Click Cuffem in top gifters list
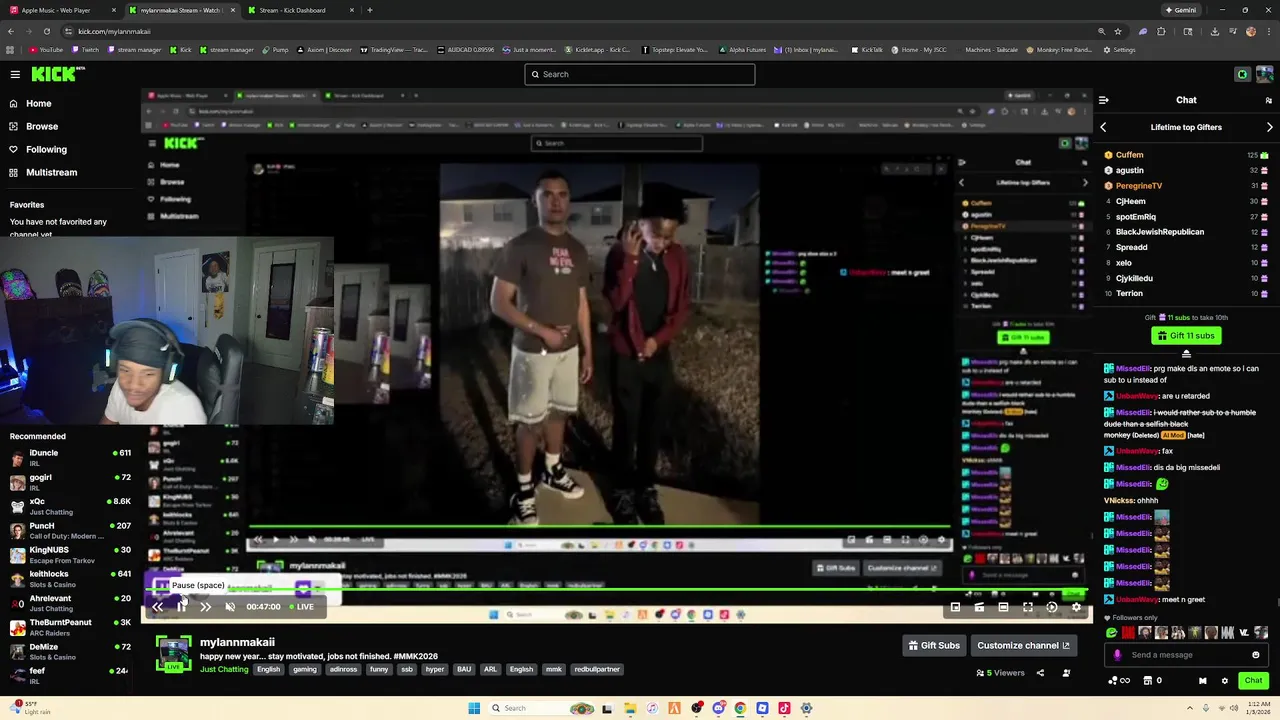This screenshot has width=1280, height=720. (x=1130, y=155)
